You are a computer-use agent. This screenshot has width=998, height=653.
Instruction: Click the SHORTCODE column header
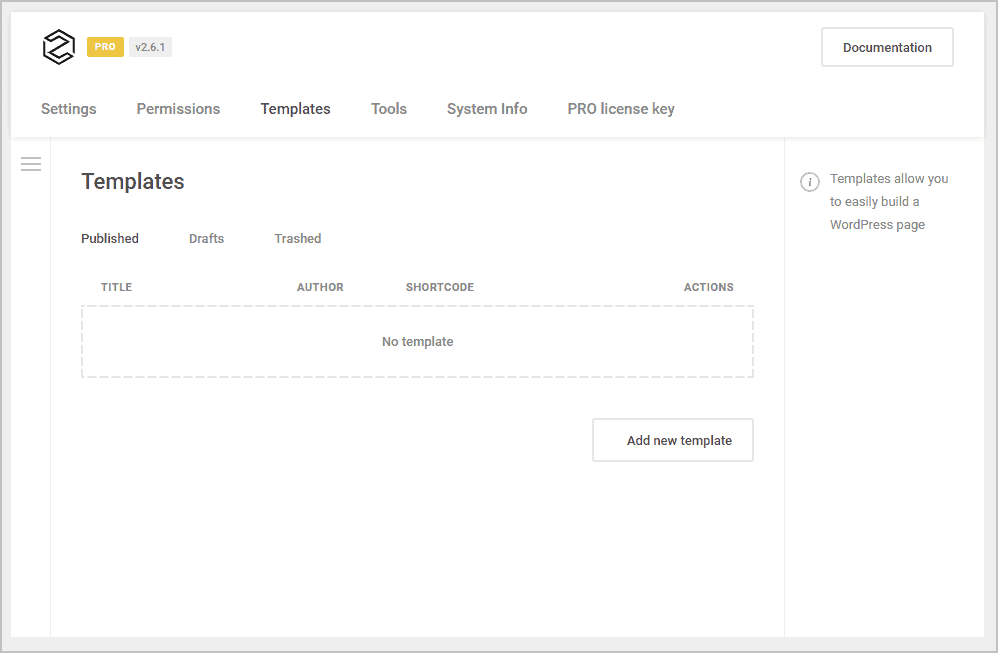pyautogui.click(x=440, y=287)
